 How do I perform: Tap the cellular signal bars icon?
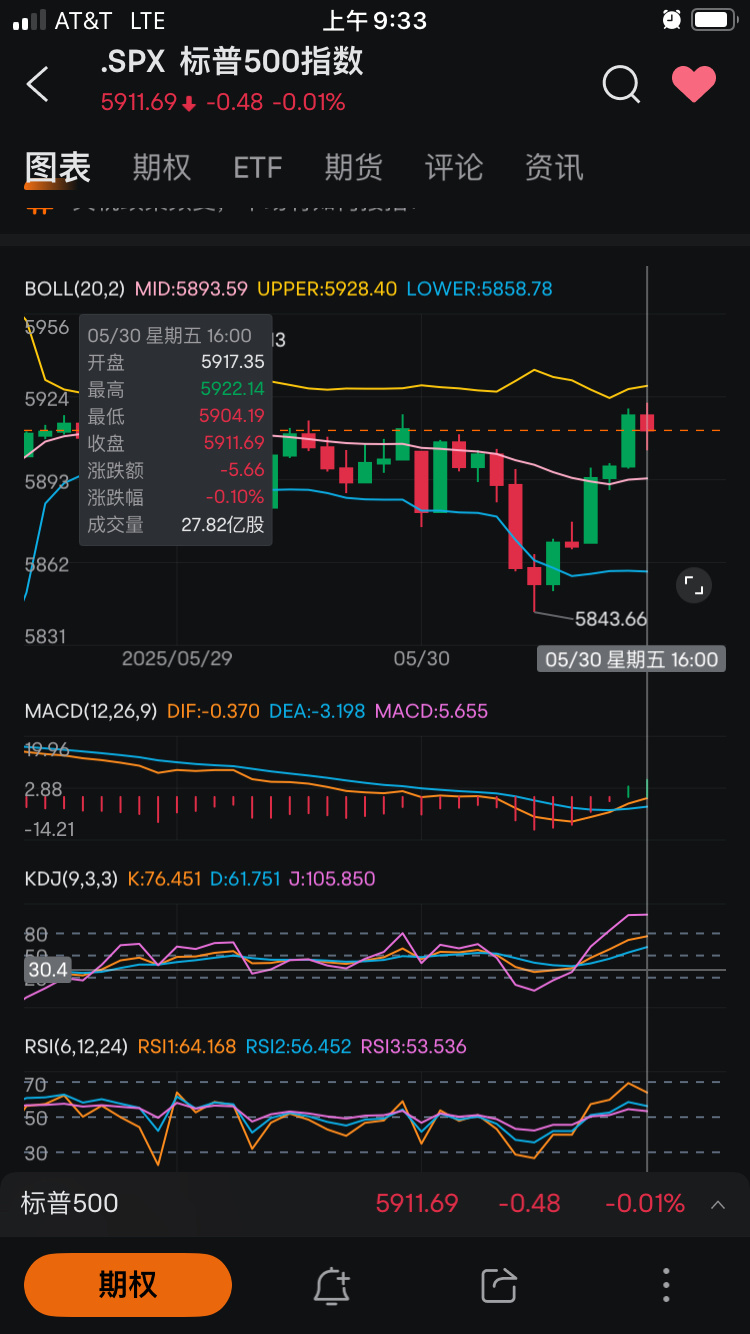(30, 20)
